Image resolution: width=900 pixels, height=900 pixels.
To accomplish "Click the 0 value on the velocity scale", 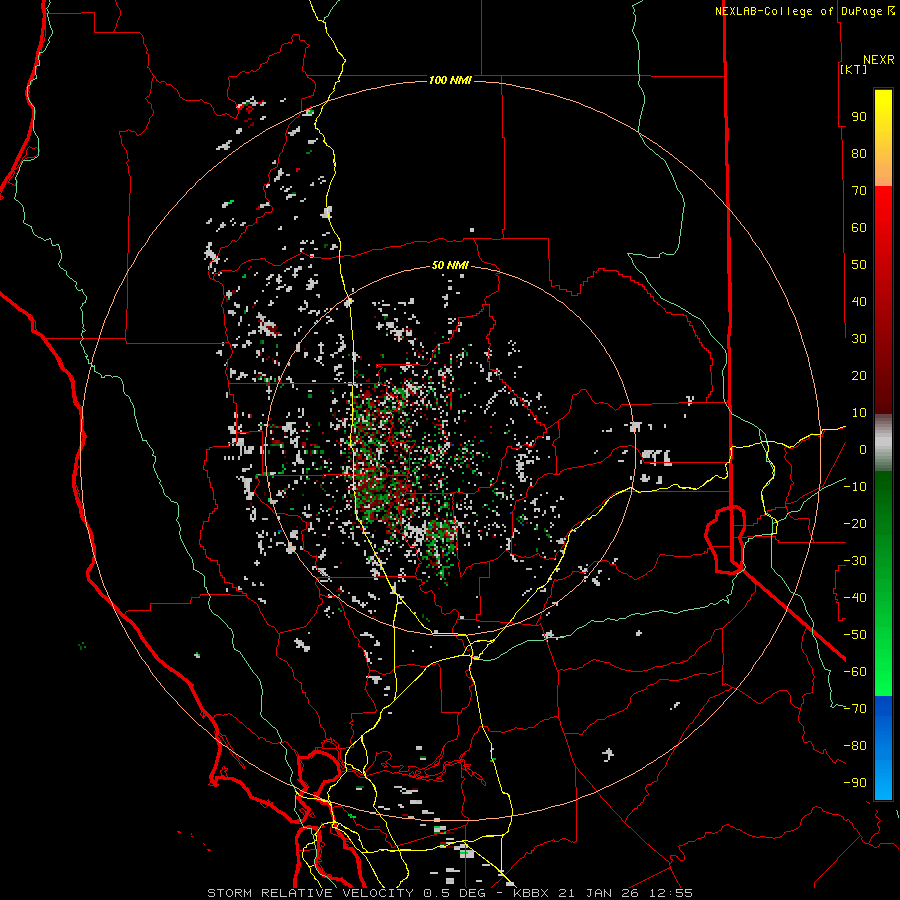I will 863,450.
